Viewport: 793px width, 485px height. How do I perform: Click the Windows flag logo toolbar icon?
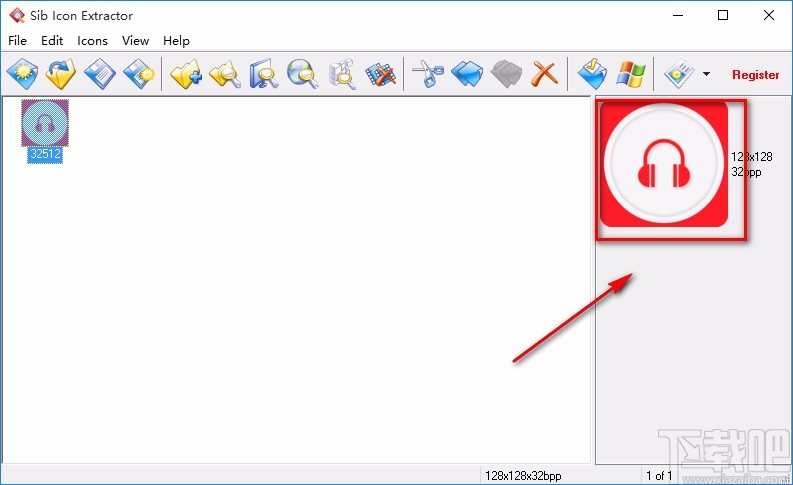point(631,74)
